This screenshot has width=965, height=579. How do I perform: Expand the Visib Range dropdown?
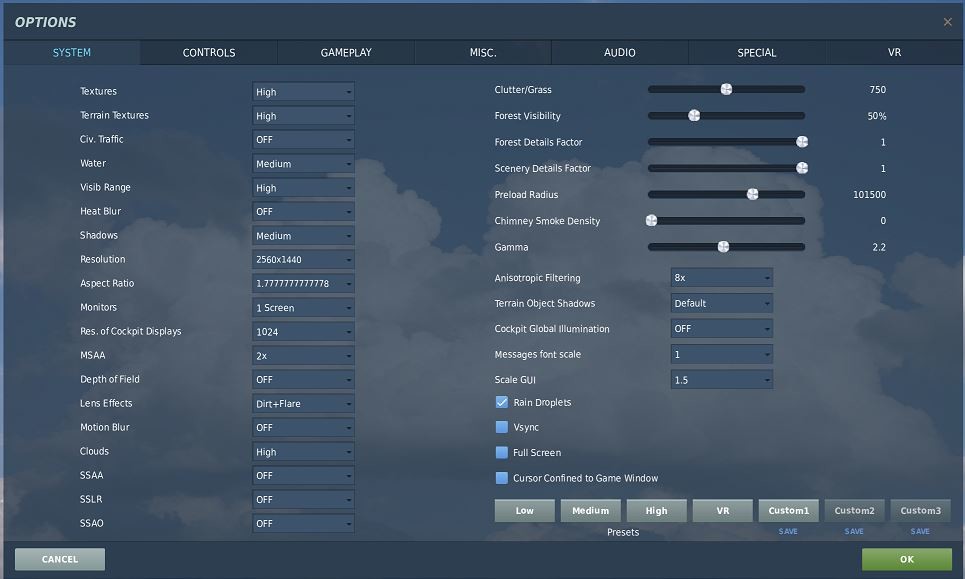point(303,188)
